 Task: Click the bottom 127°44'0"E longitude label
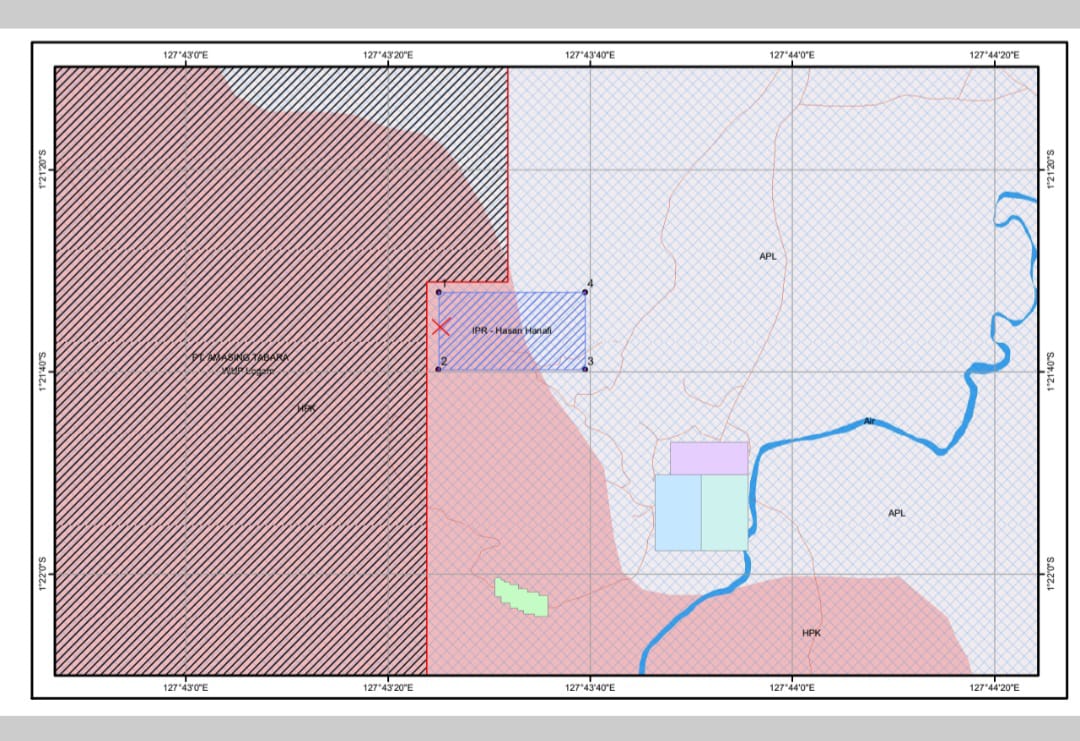click(792, 687)
